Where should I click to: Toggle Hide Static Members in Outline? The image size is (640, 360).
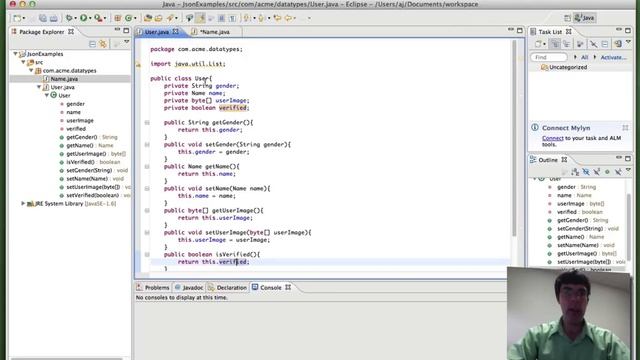pyautogui.click(x=597, y=172)
